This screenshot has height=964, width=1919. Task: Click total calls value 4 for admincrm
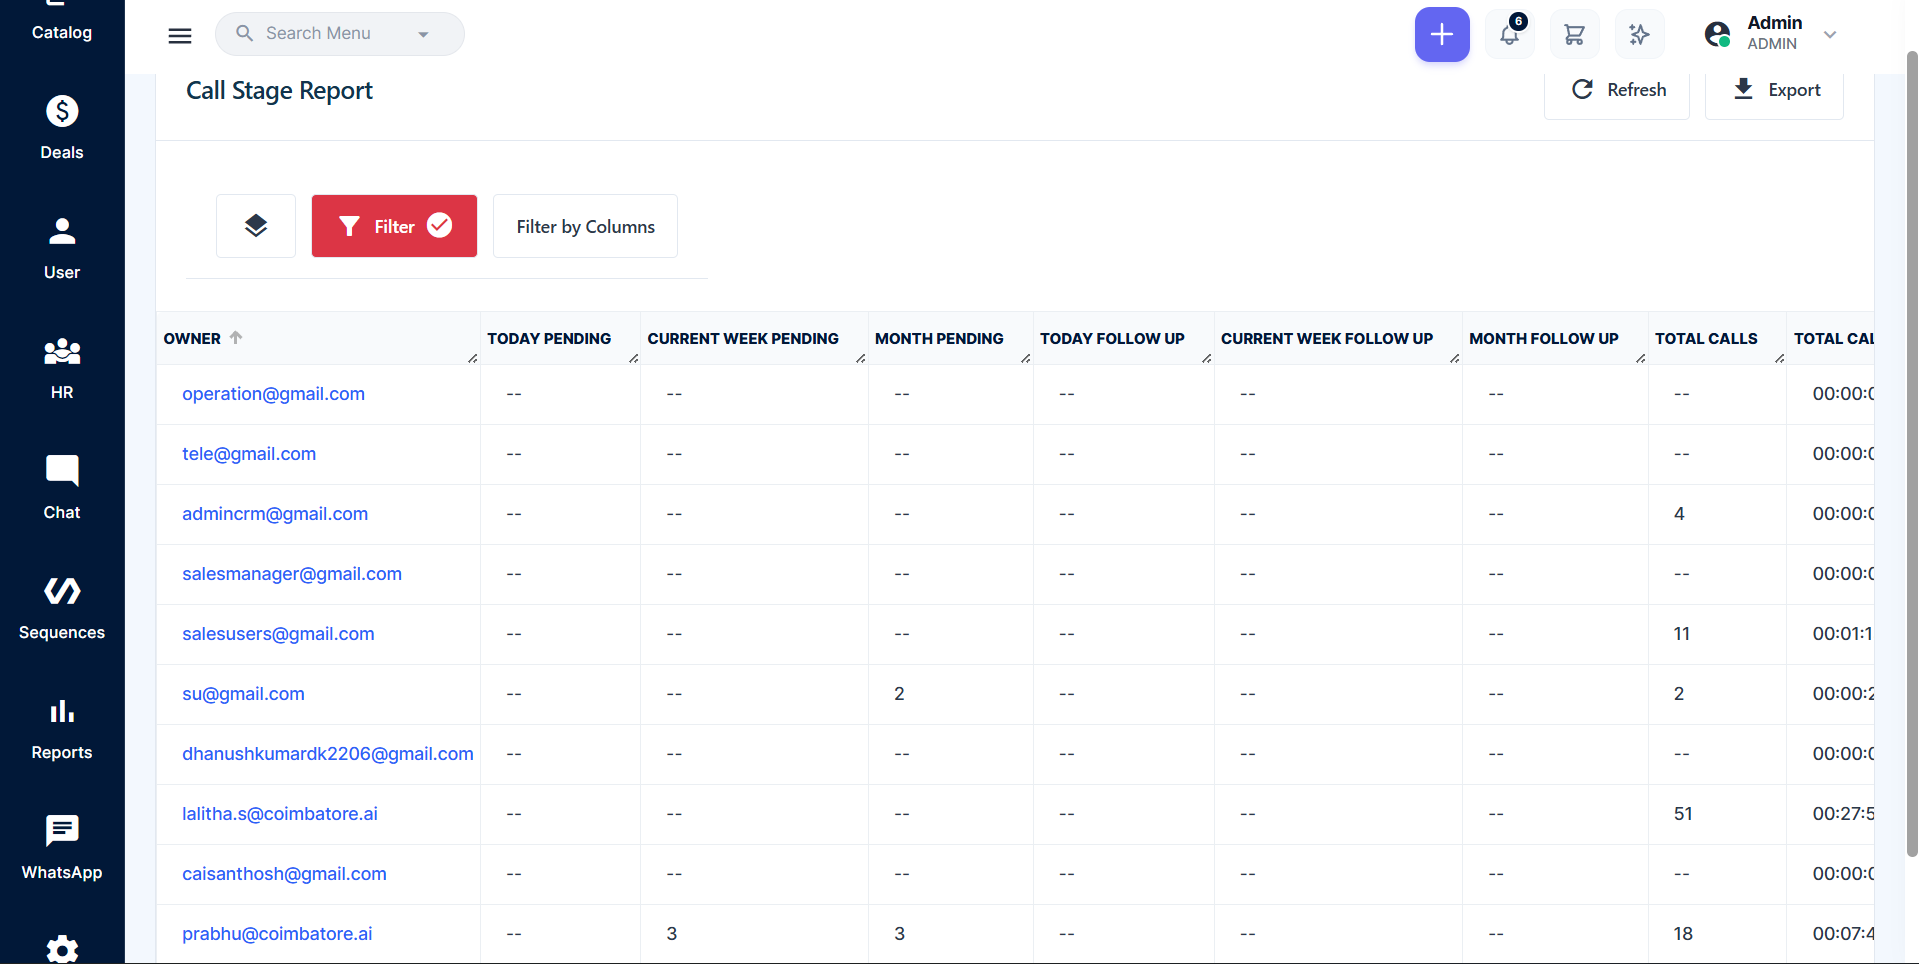(x=1679, y=514)
